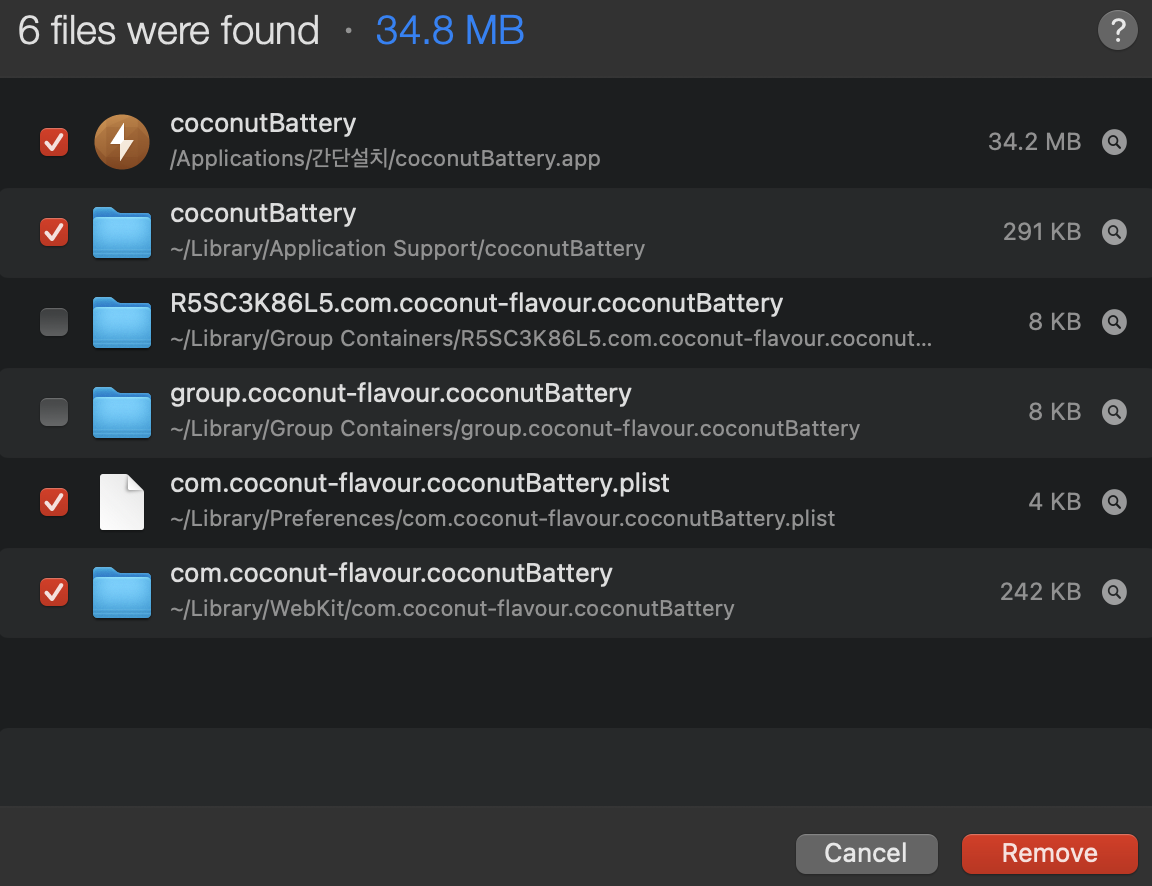Click the Cancel button
This screenshot has width=1152, height=886.
click(866, 854)
